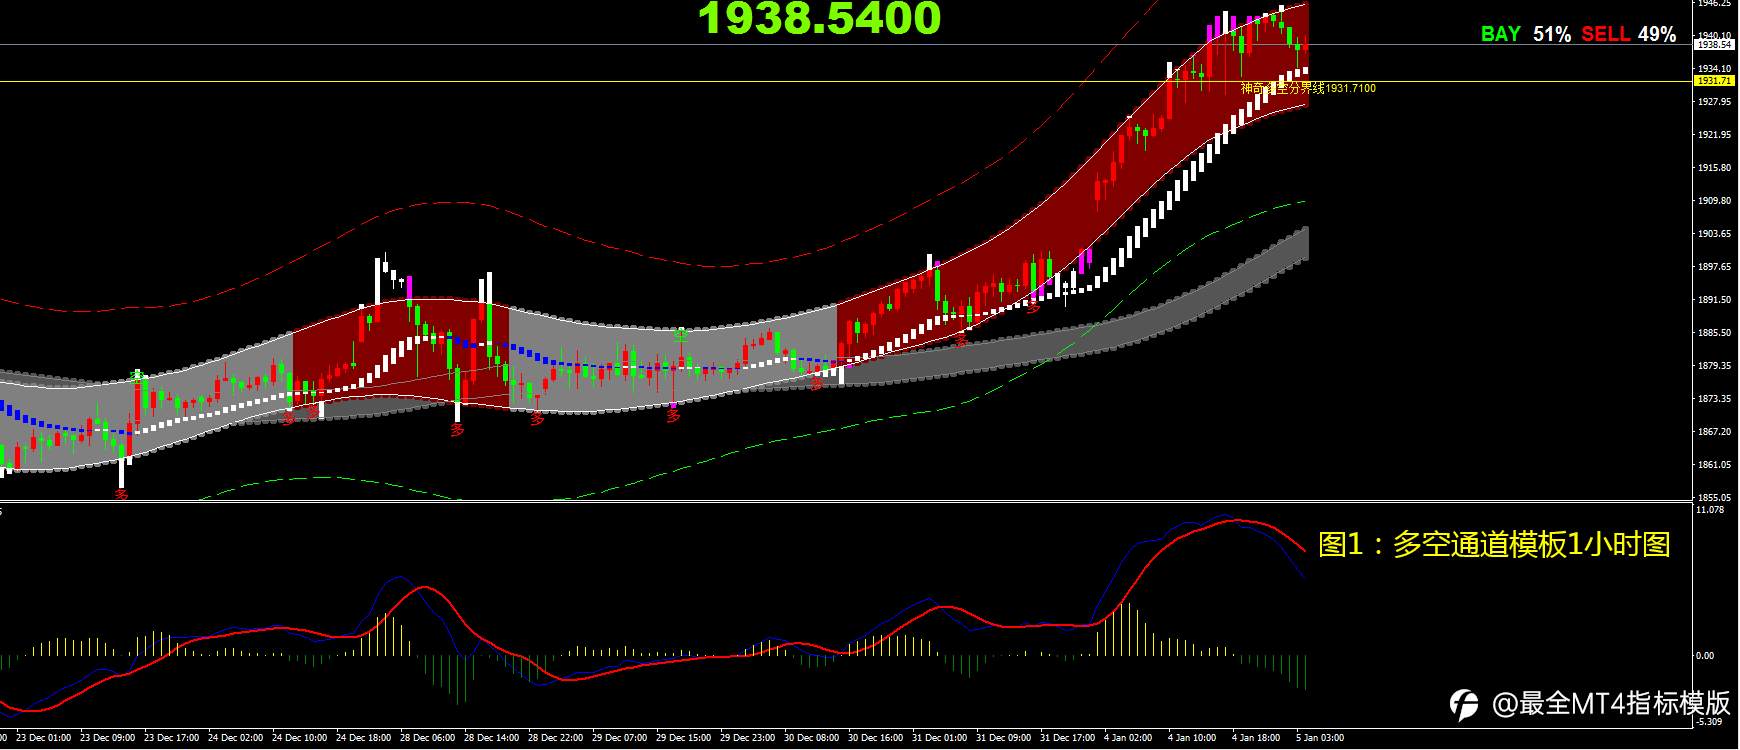This screenshot has width=1740, height=750.
Task: Click the 1897.65 price scale label
Action: coord(1714,266)
